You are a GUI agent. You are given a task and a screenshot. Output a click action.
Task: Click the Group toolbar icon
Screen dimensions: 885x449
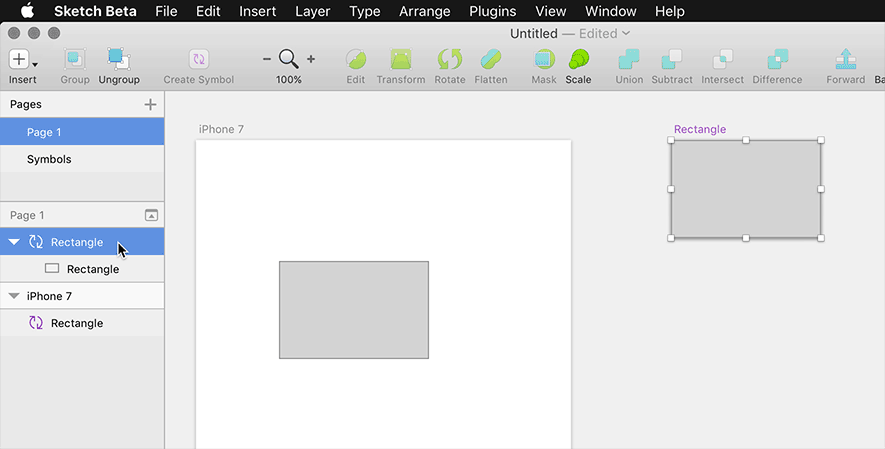(x=75, y=59)
